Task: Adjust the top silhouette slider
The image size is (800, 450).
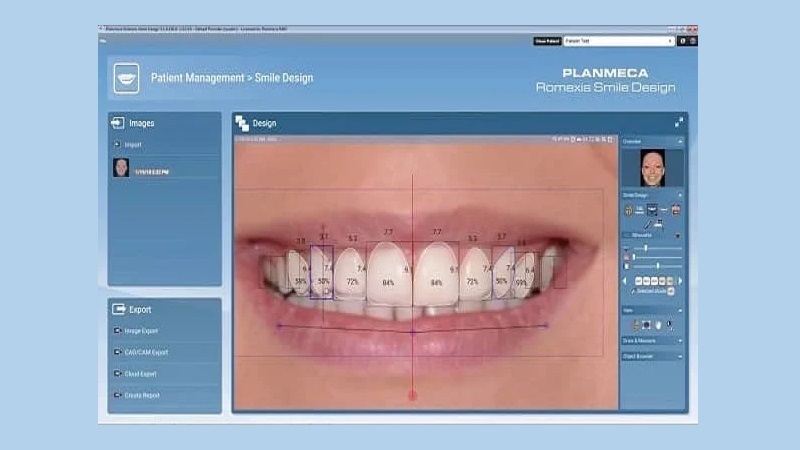Action: point(646,248)
